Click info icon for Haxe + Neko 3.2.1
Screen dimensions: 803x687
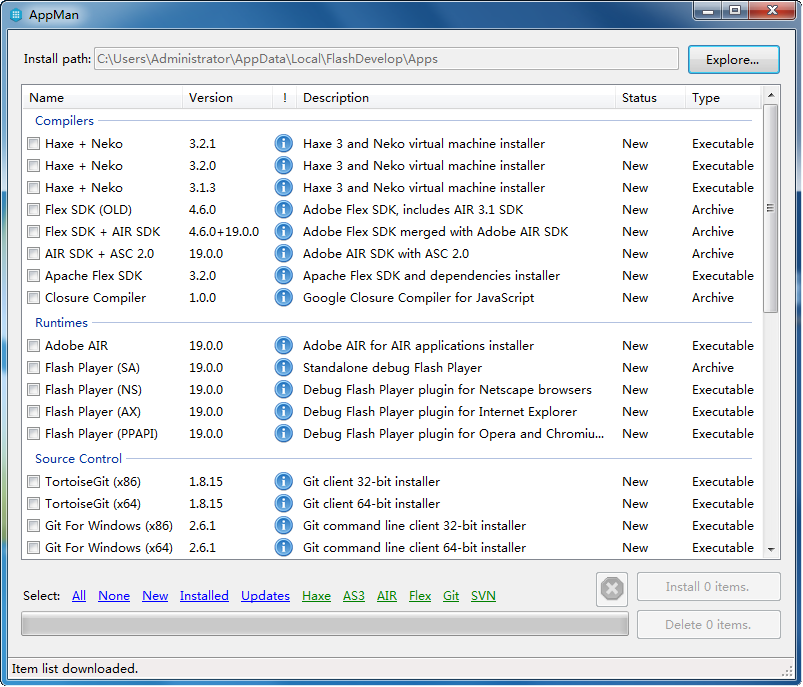283,144
